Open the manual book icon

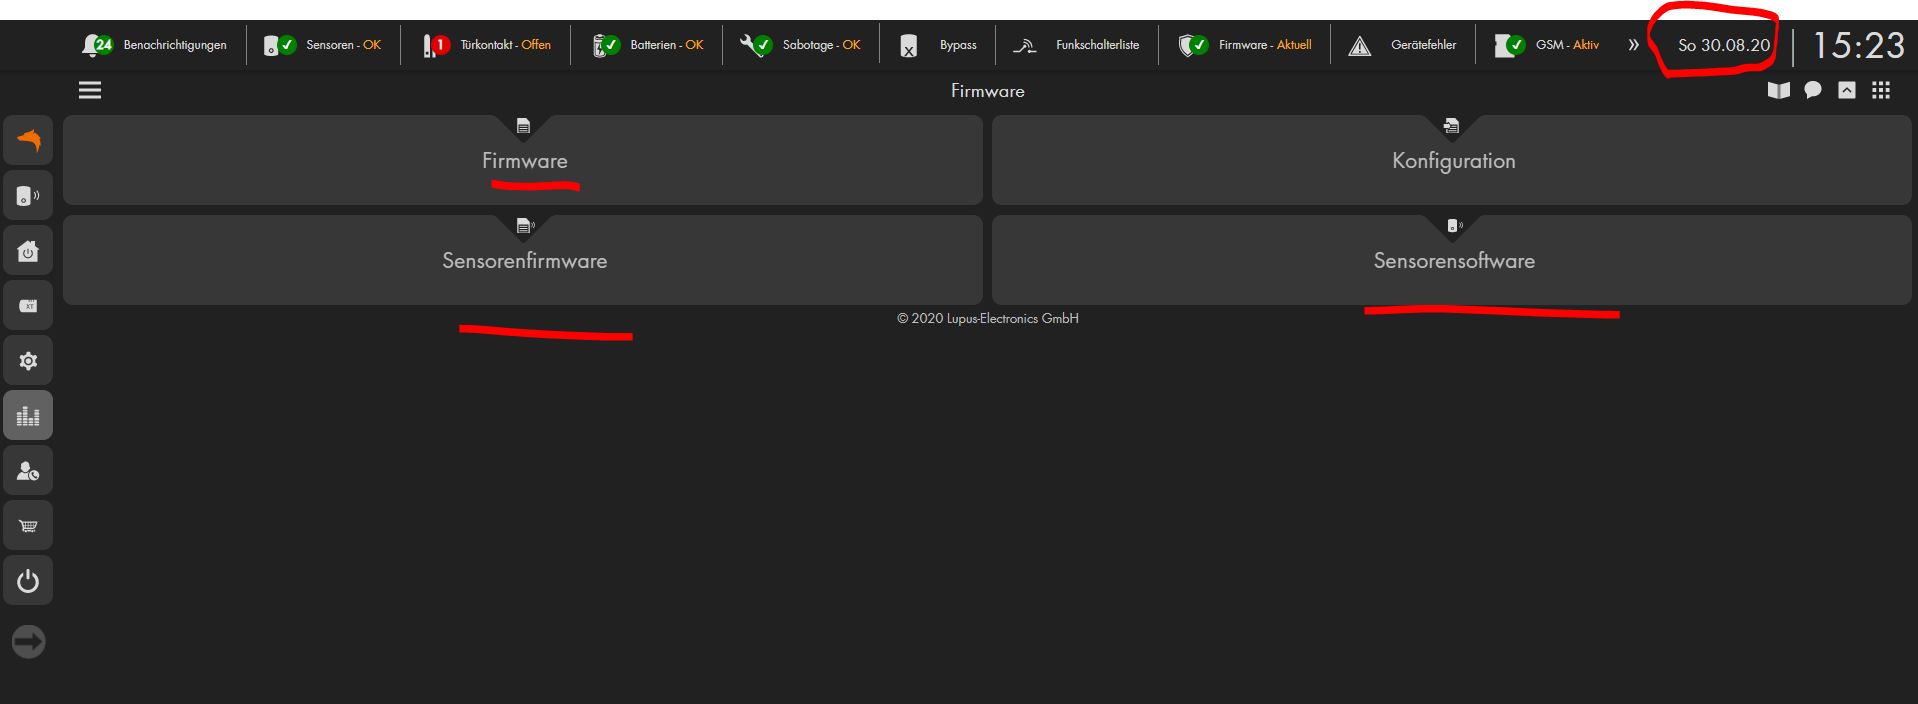(1778, 91)
